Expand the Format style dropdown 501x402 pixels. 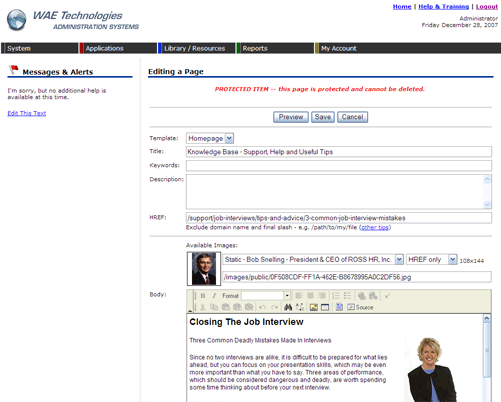tap(287, 296)
